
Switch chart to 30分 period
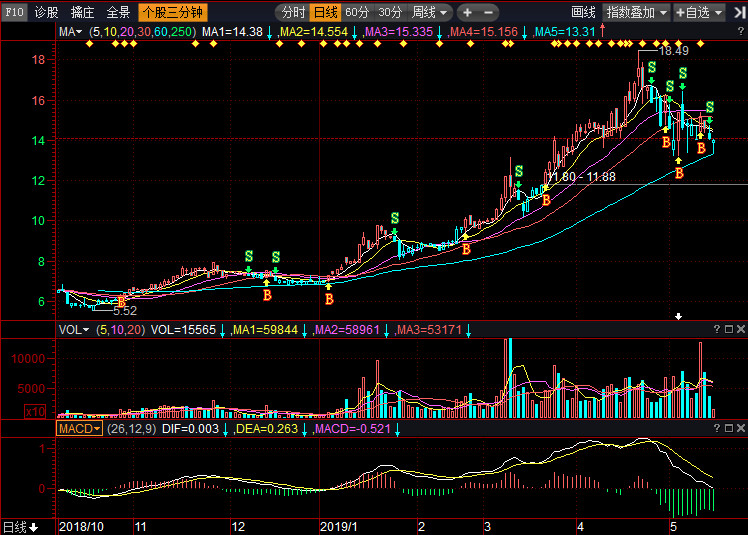(x=390, y=13)
